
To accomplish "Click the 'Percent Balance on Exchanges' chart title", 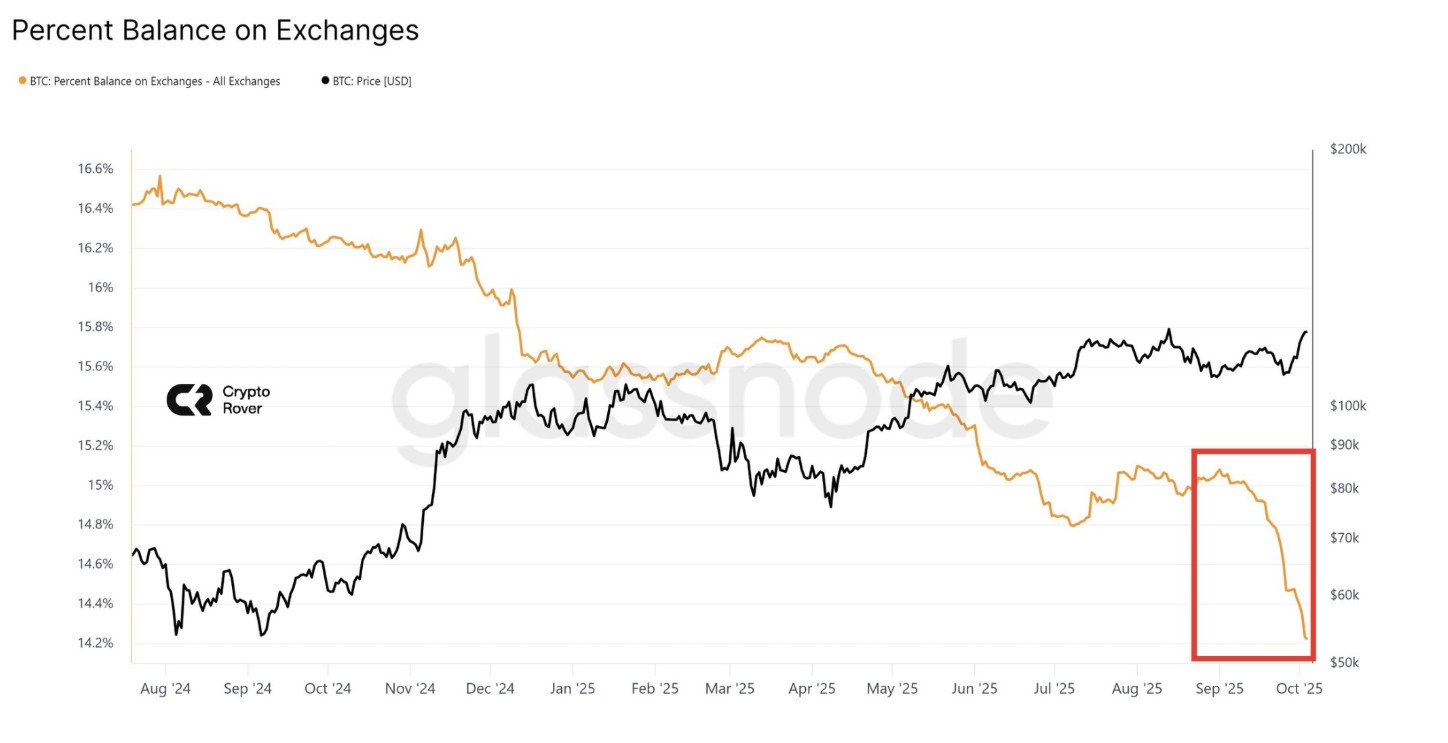I will [215, 30].
